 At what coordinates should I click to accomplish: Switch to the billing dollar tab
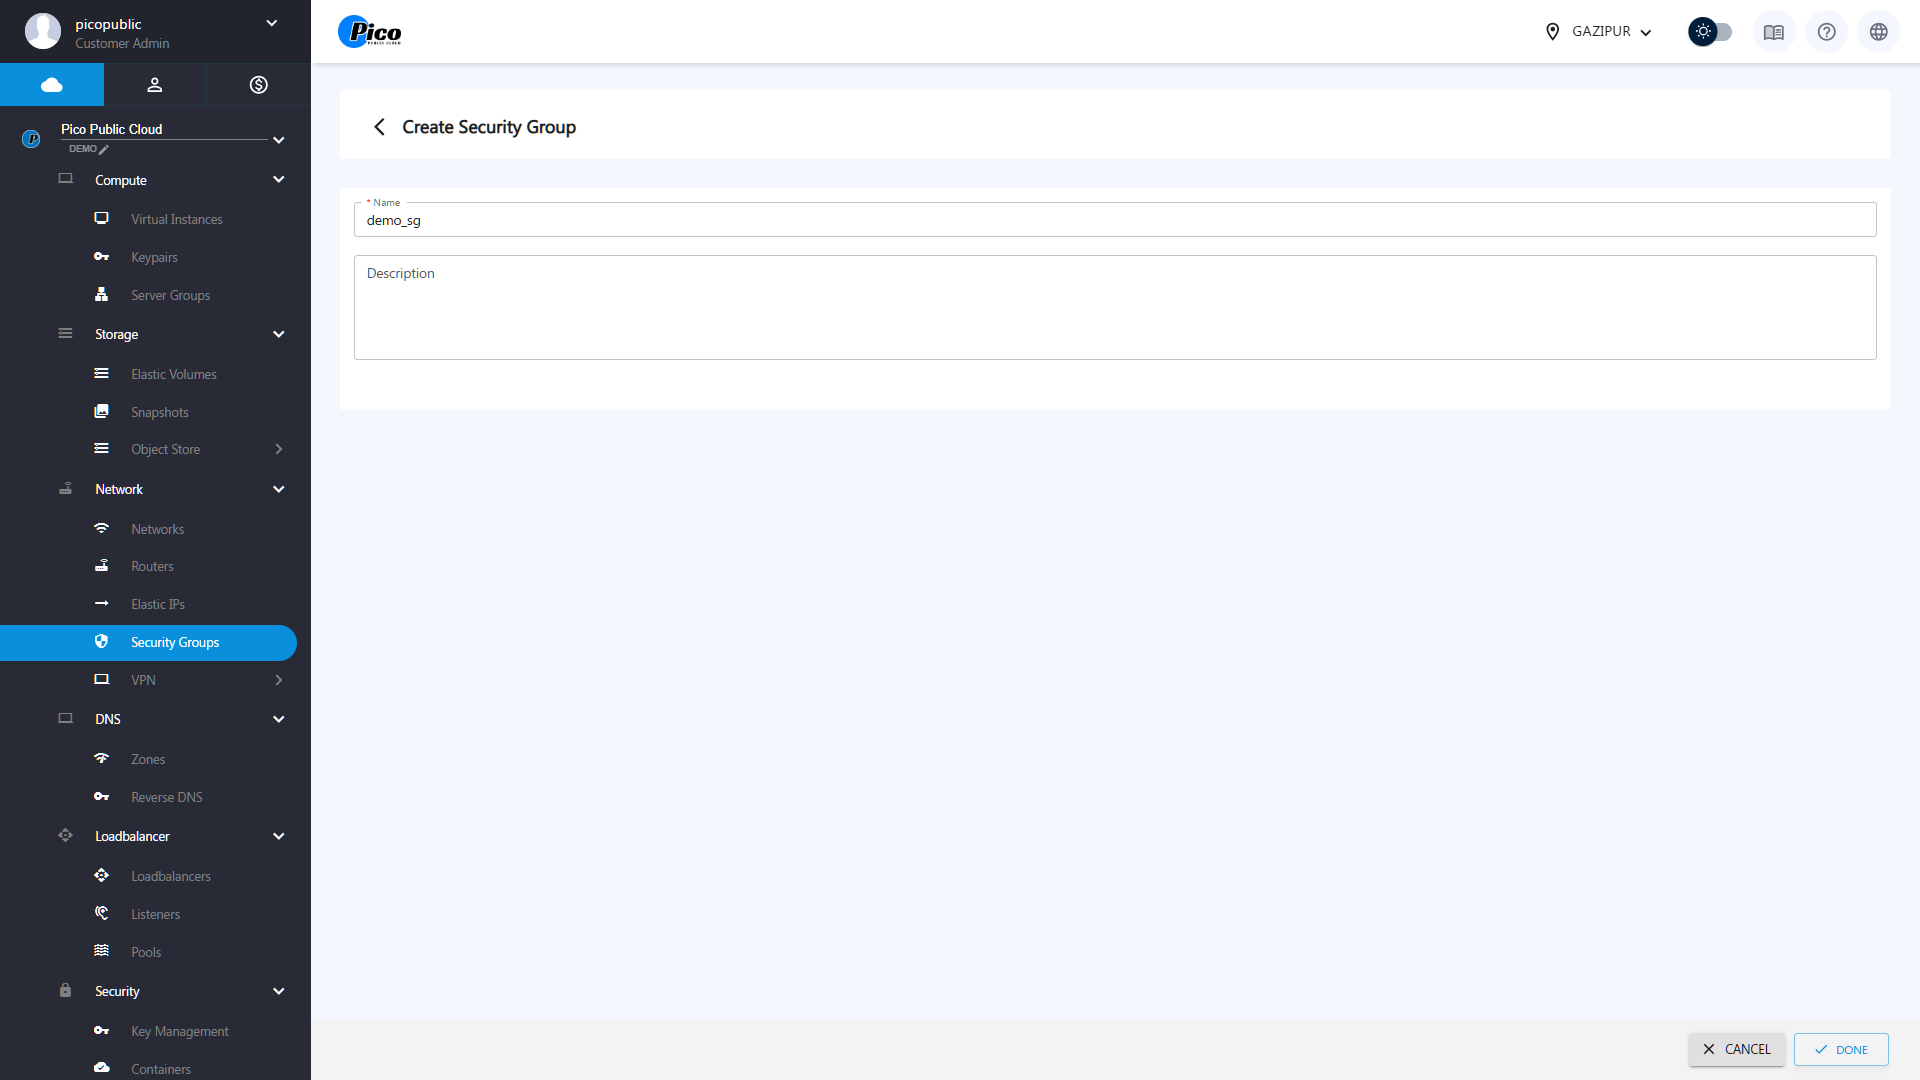point(258,85)
